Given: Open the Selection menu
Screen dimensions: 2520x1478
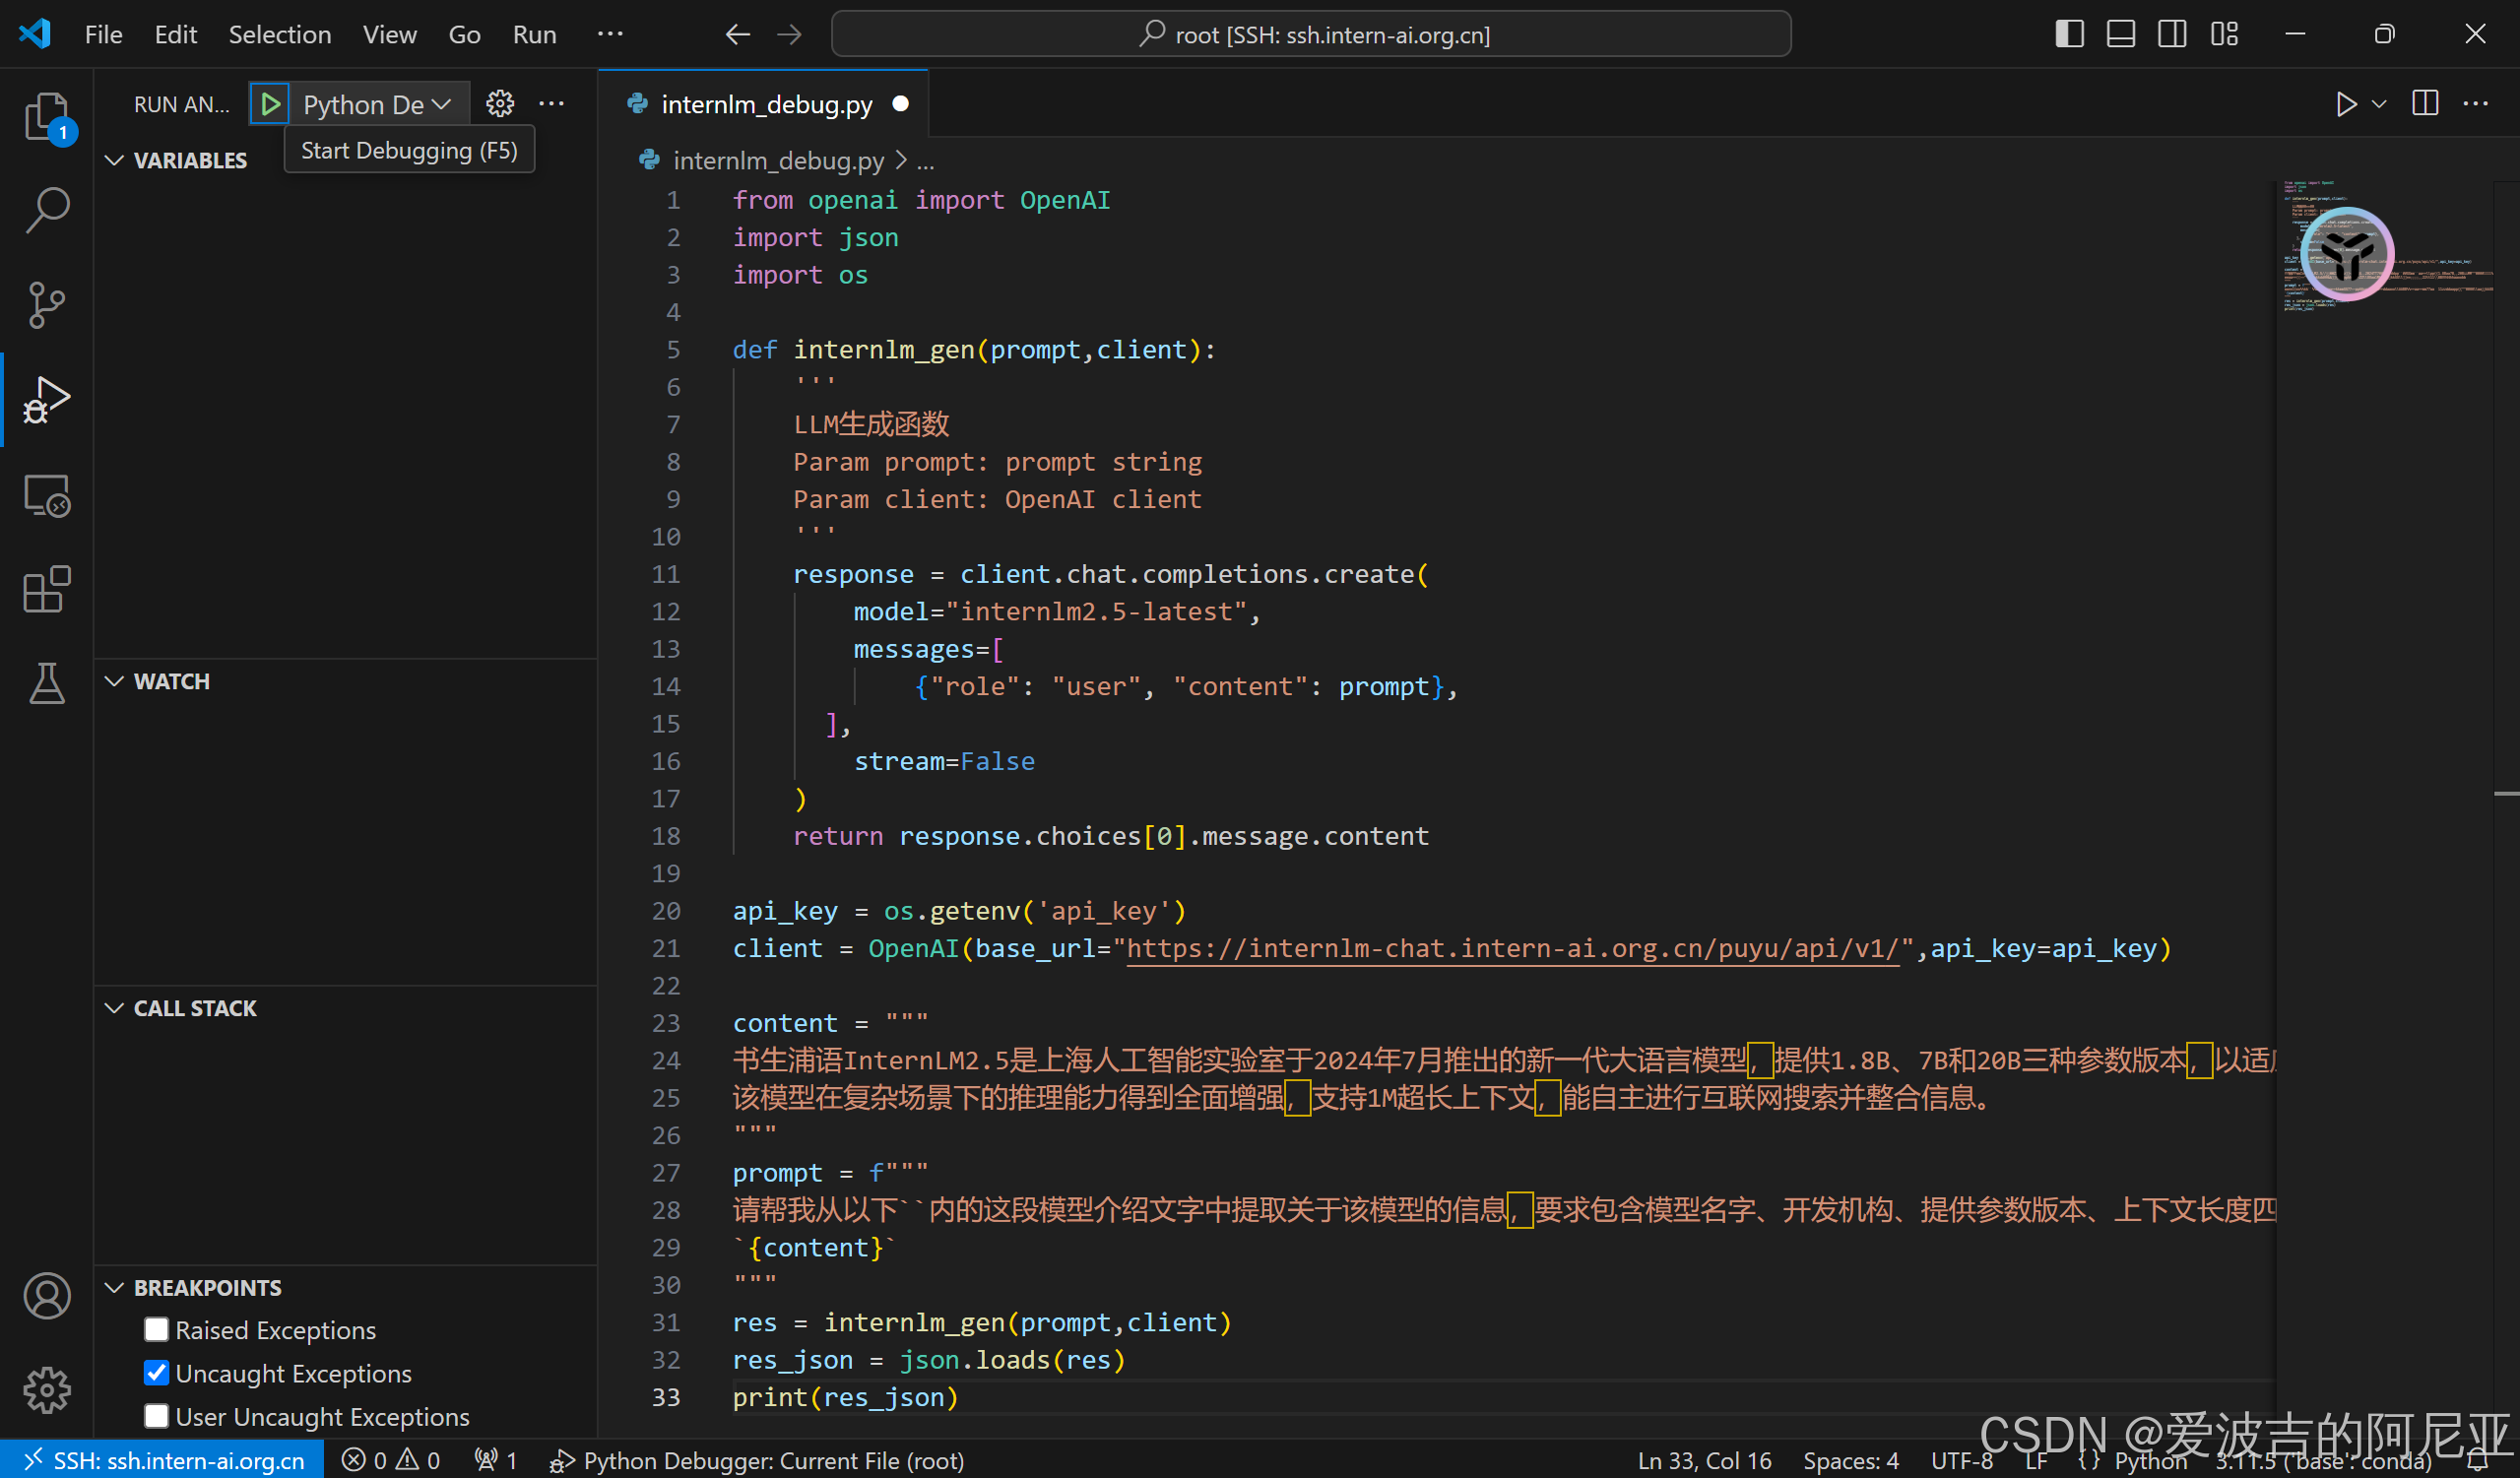Looking at the screenshot, I should coord(279,35).
